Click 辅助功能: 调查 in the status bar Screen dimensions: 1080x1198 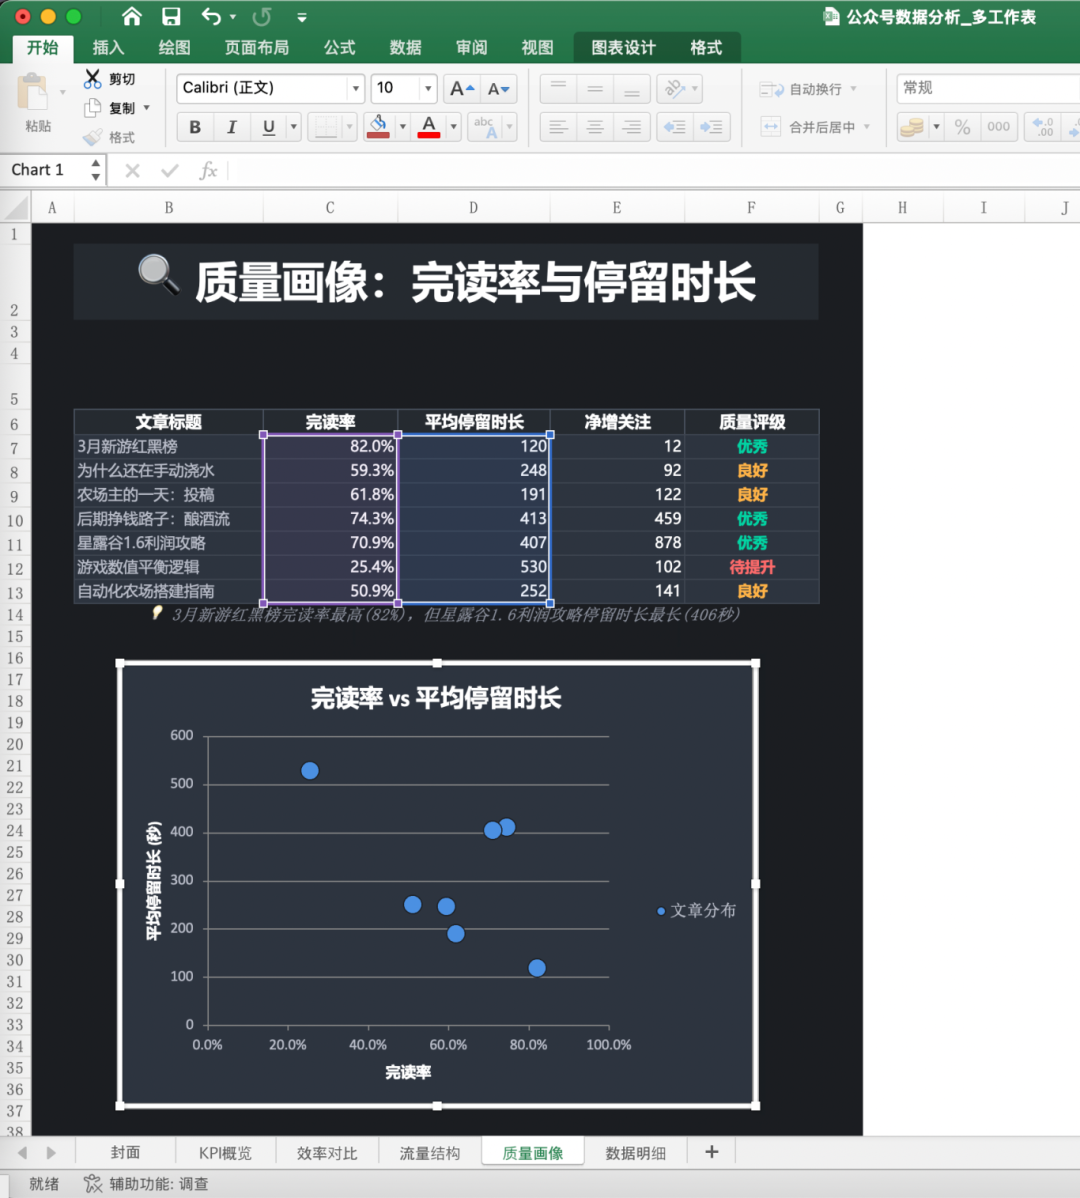coord(146,1183)
